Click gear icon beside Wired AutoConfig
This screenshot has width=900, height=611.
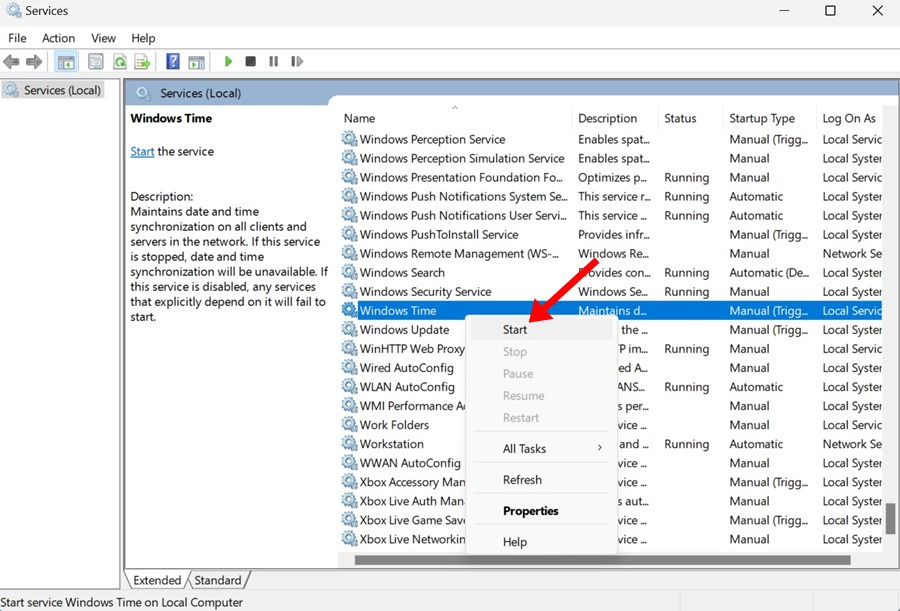pos(349,367)
